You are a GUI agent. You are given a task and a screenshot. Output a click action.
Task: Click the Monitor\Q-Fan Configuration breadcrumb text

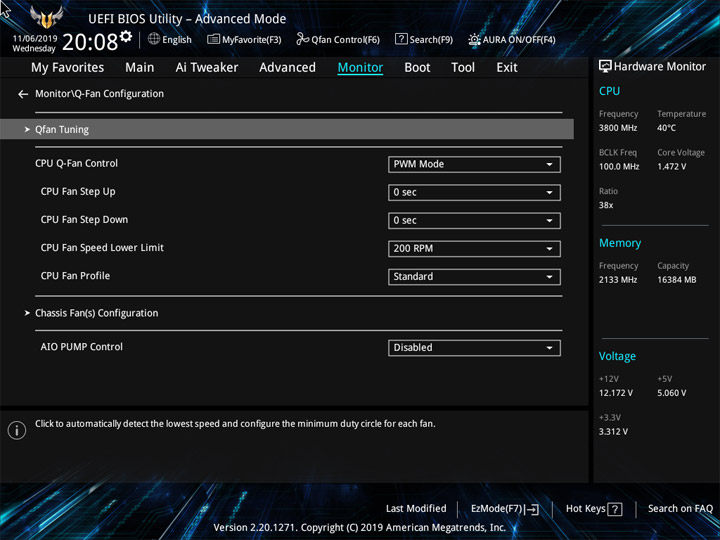pyautogui.click(x=99, y=94)
